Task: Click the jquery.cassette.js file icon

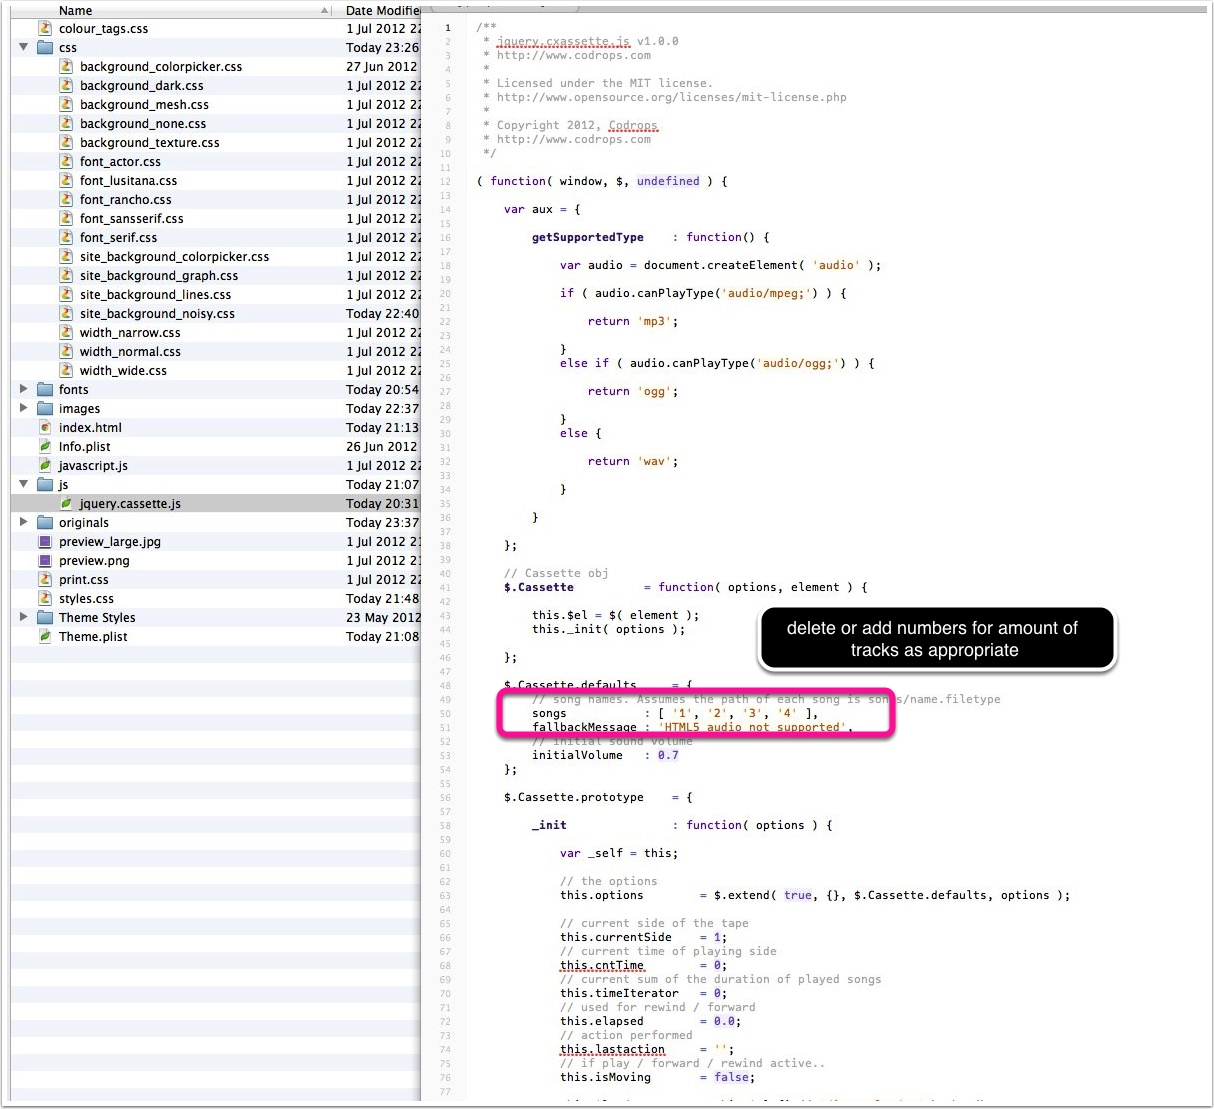Action: pyautogui.click(x=66, y=504)
